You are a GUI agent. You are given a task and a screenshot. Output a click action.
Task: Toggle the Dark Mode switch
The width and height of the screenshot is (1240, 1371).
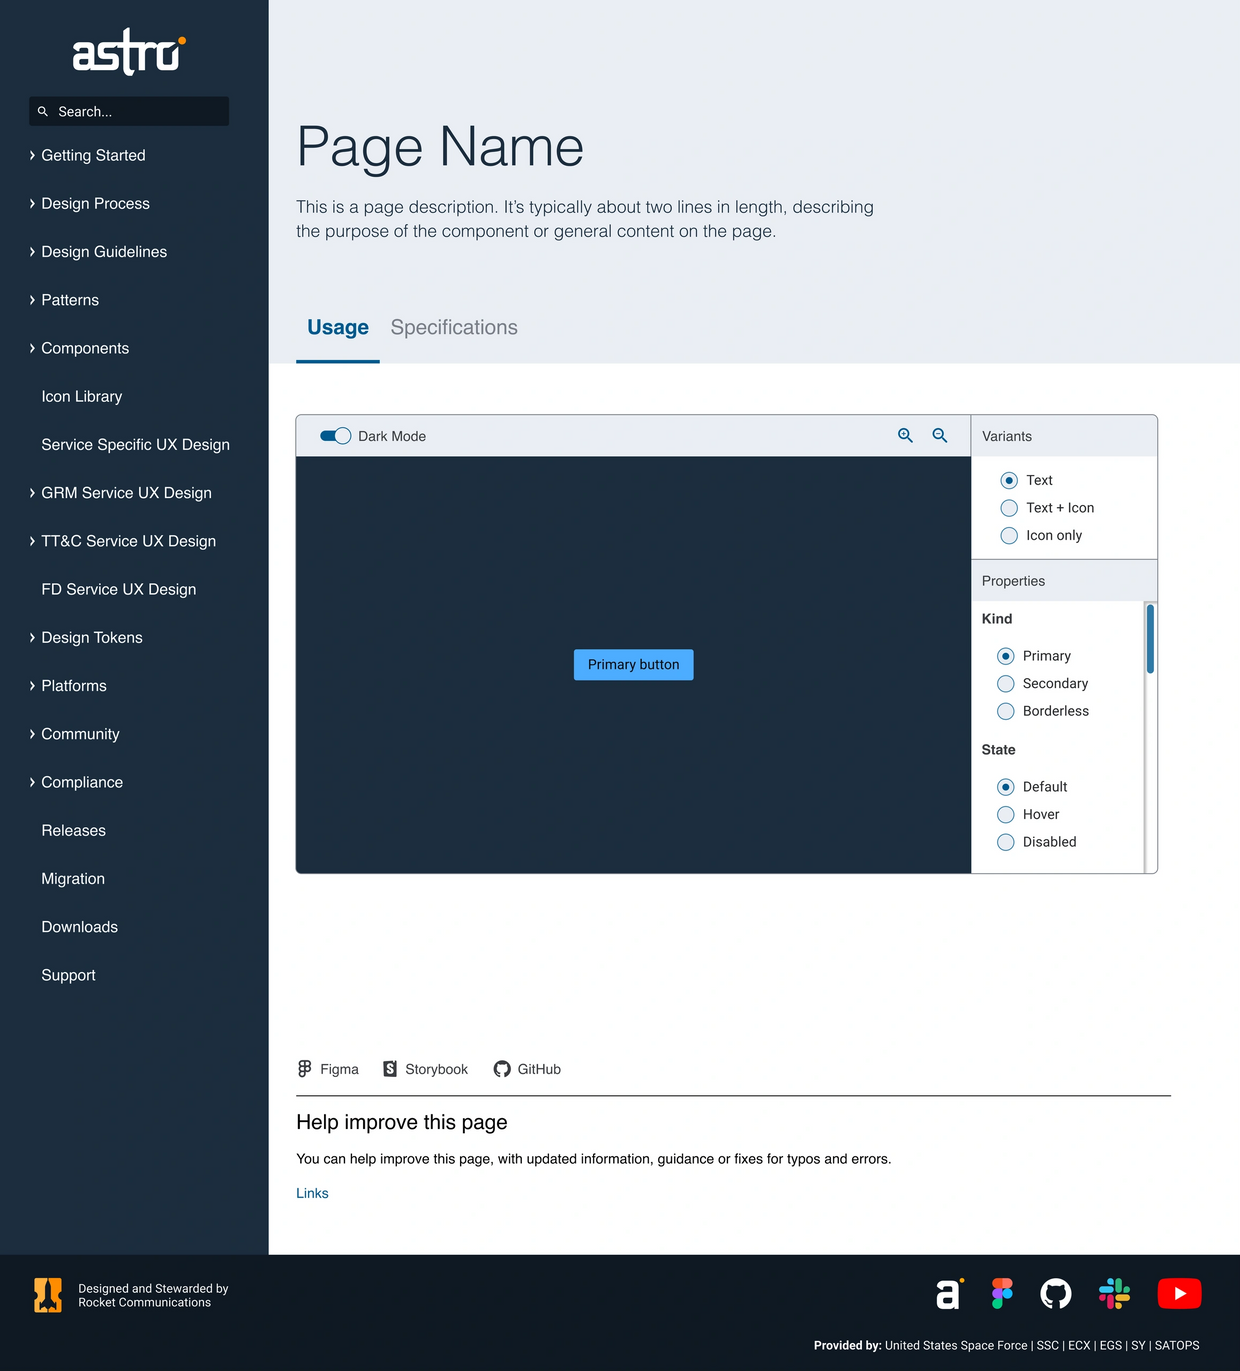pyautogui.click(x=335, y=436)
